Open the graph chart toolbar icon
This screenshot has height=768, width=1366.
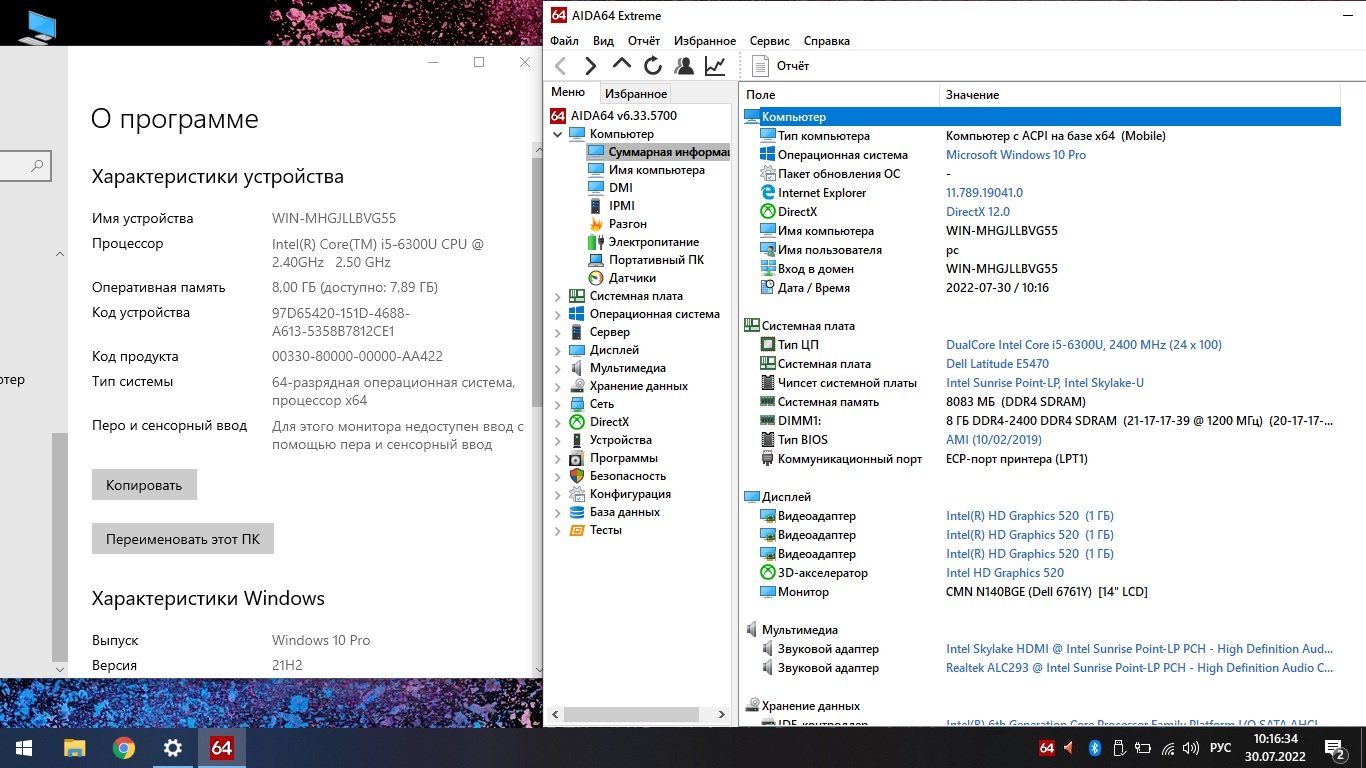click(x=715, y=66)
